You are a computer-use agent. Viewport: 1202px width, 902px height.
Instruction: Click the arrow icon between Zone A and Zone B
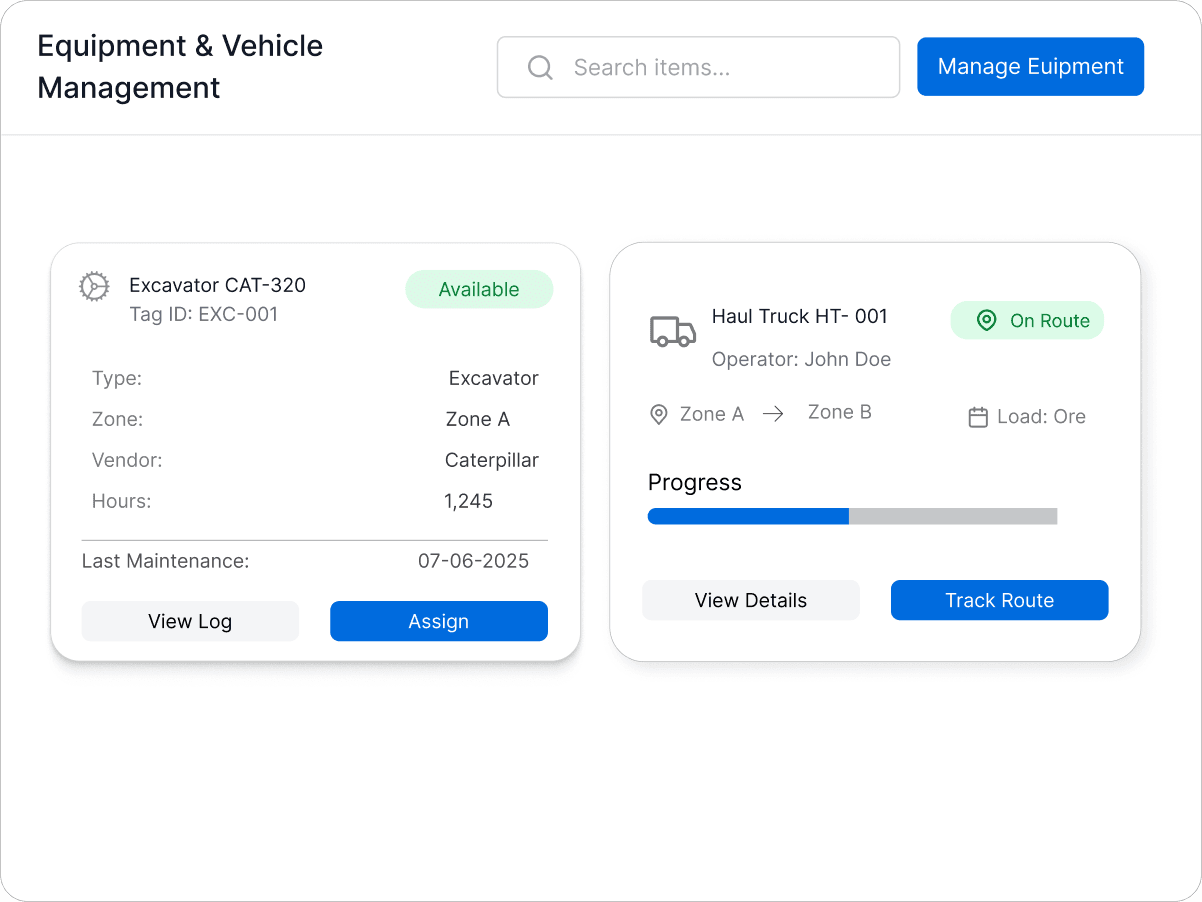(774, 413)
